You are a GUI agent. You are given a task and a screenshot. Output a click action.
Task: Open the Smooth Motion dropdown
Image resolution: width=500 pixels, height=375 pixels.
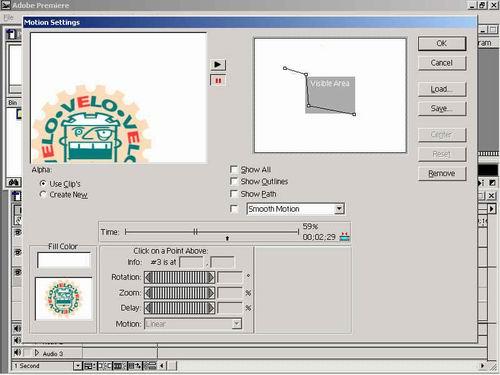click(x=339, y=209)
